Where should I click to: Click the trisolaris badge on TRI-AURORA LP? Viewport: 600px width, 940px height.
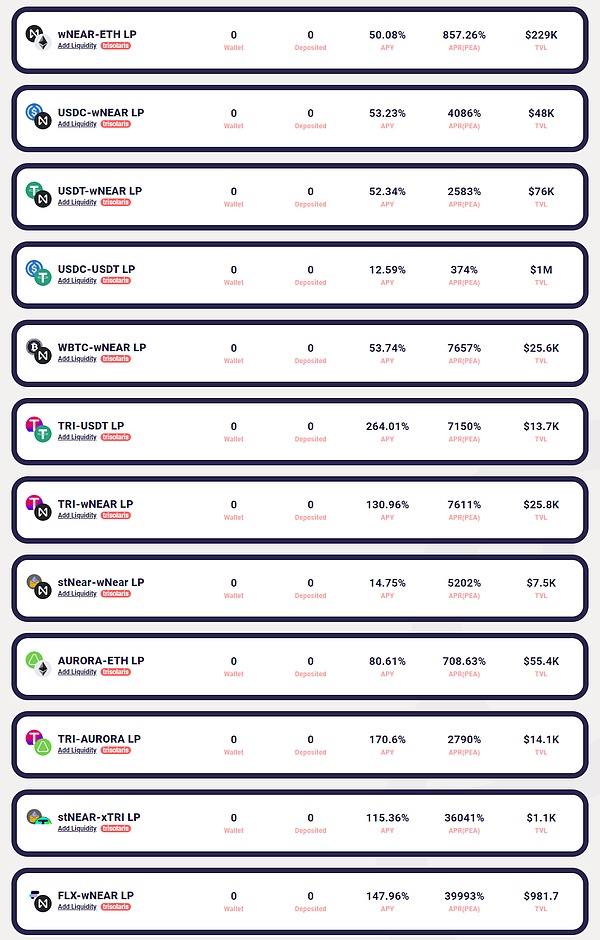pyautogui.click(x=116, y=751)
